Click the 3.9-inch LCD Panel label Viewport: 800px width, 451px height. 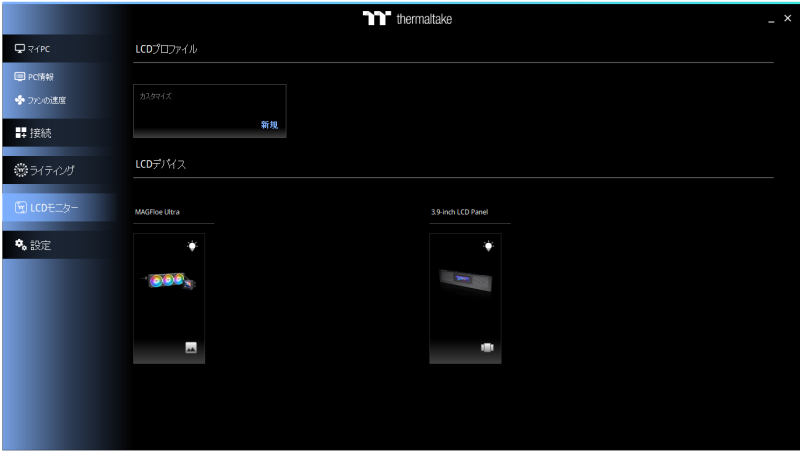[459, 212]
